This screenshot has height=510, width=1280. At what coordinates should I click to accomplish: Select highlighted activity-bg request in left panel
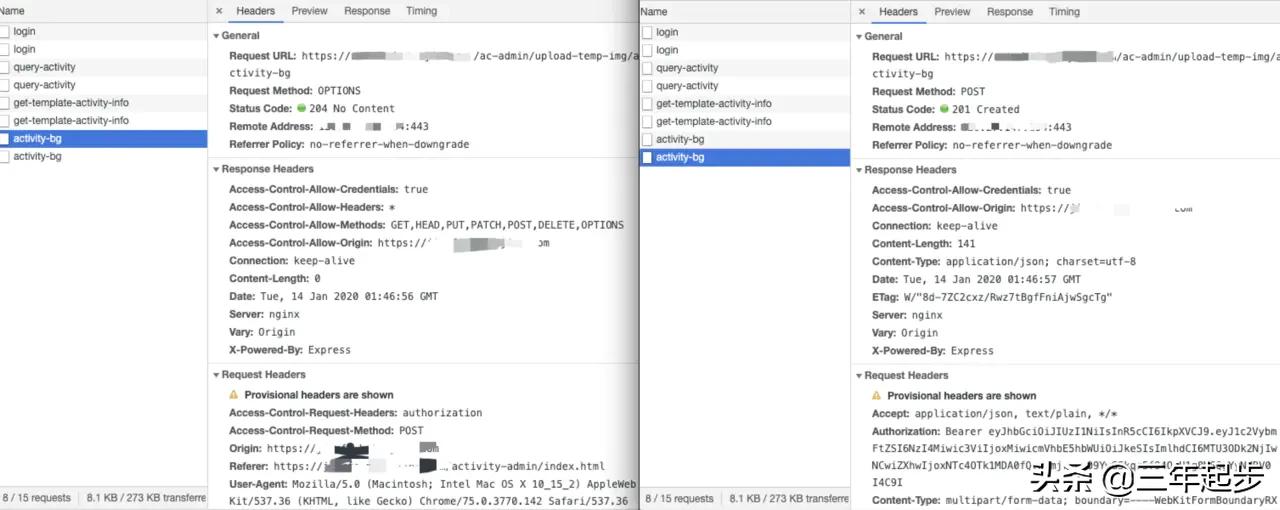(x=104, y=139)
